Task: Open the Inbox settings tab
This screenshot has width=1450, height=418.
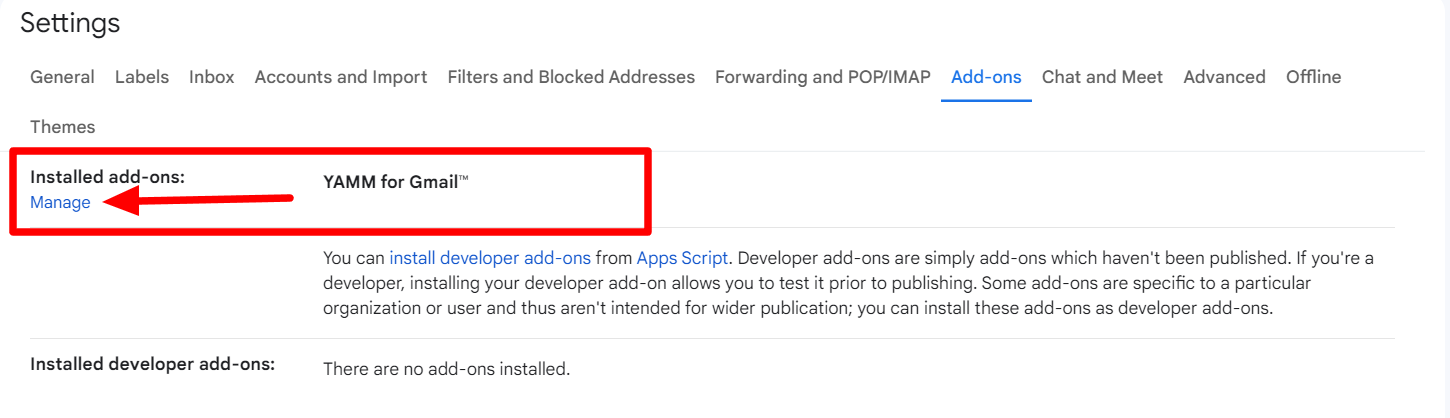Action: point(212,77)
